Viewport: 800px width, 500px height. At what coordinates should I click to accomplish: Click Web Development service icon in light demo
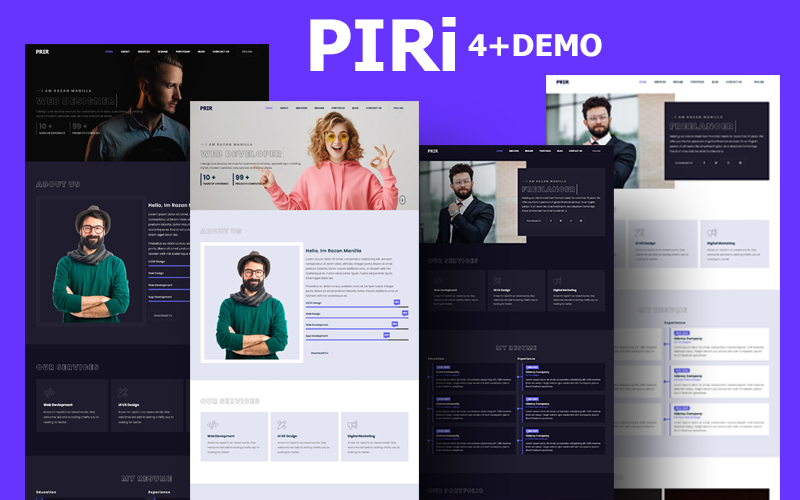click(x=212, y=424)
